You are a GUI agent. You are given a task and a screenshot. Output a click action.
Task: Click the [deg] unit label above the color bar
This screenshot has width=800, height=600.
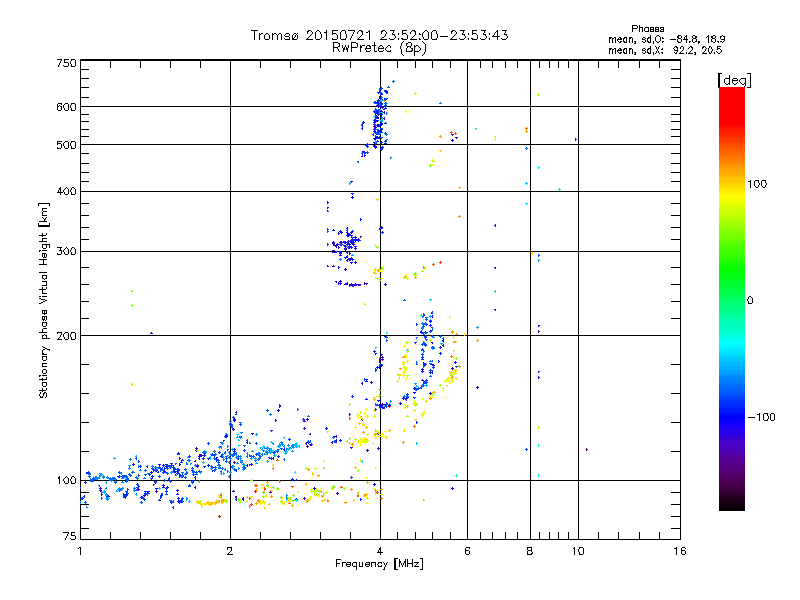click(x=734, y=80)
